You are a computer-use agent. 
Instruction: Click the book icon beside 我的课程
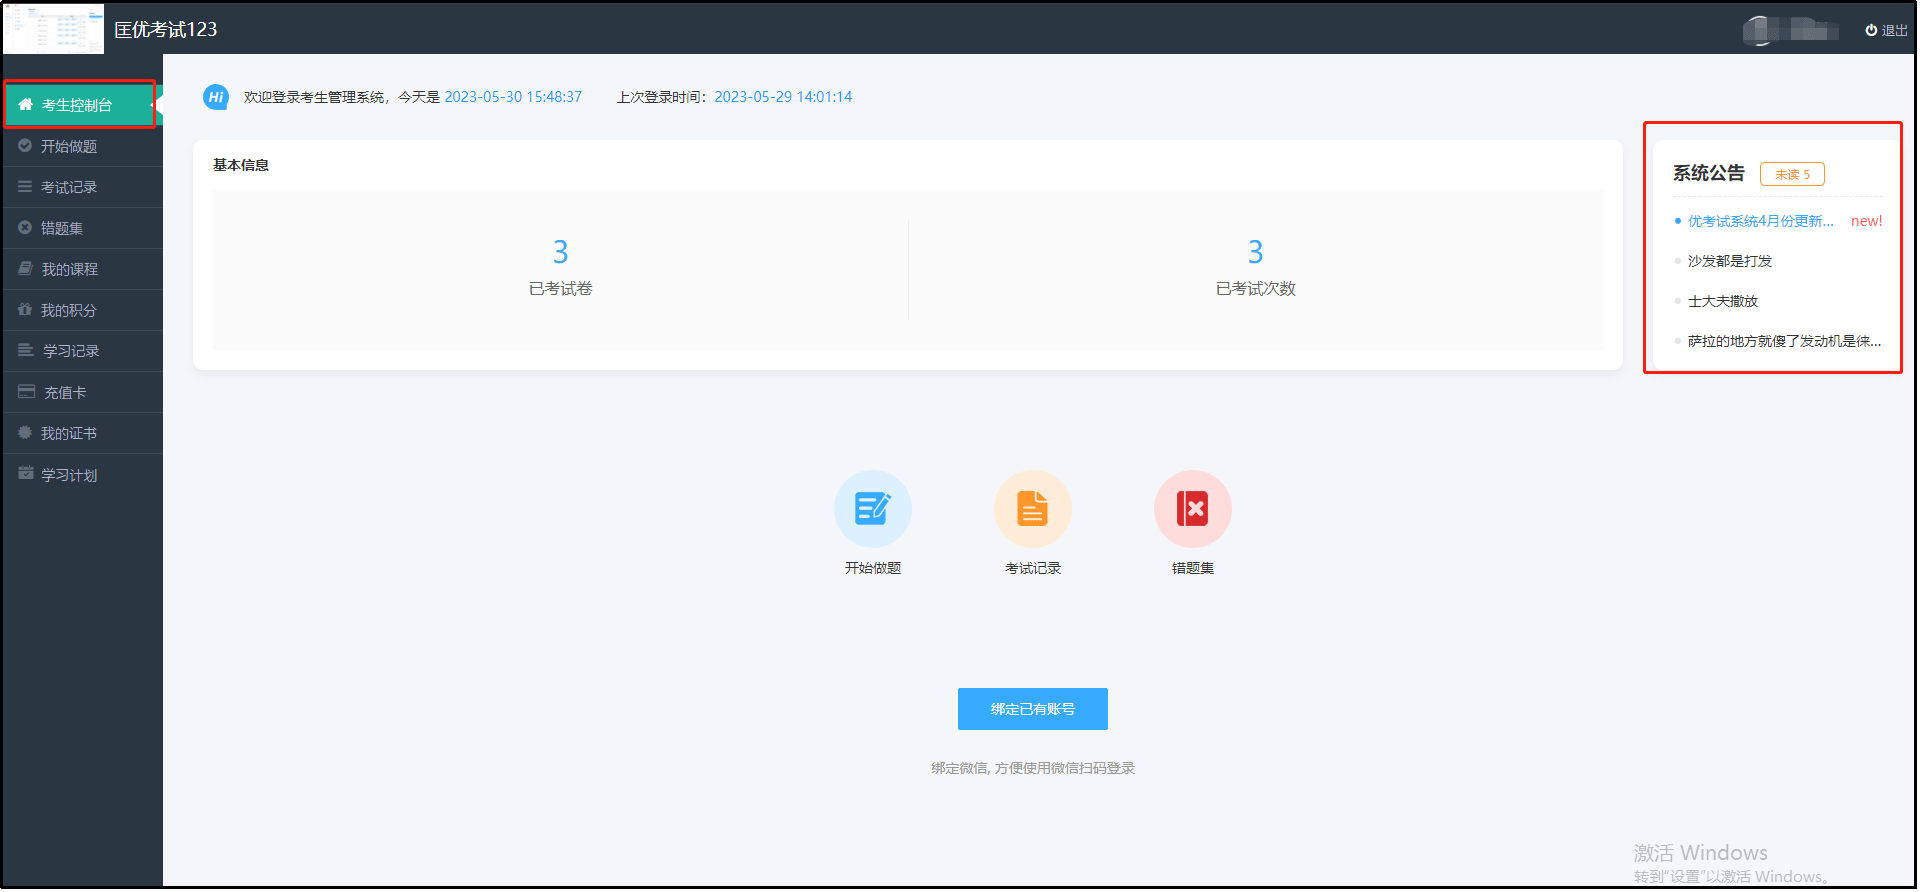25,269
